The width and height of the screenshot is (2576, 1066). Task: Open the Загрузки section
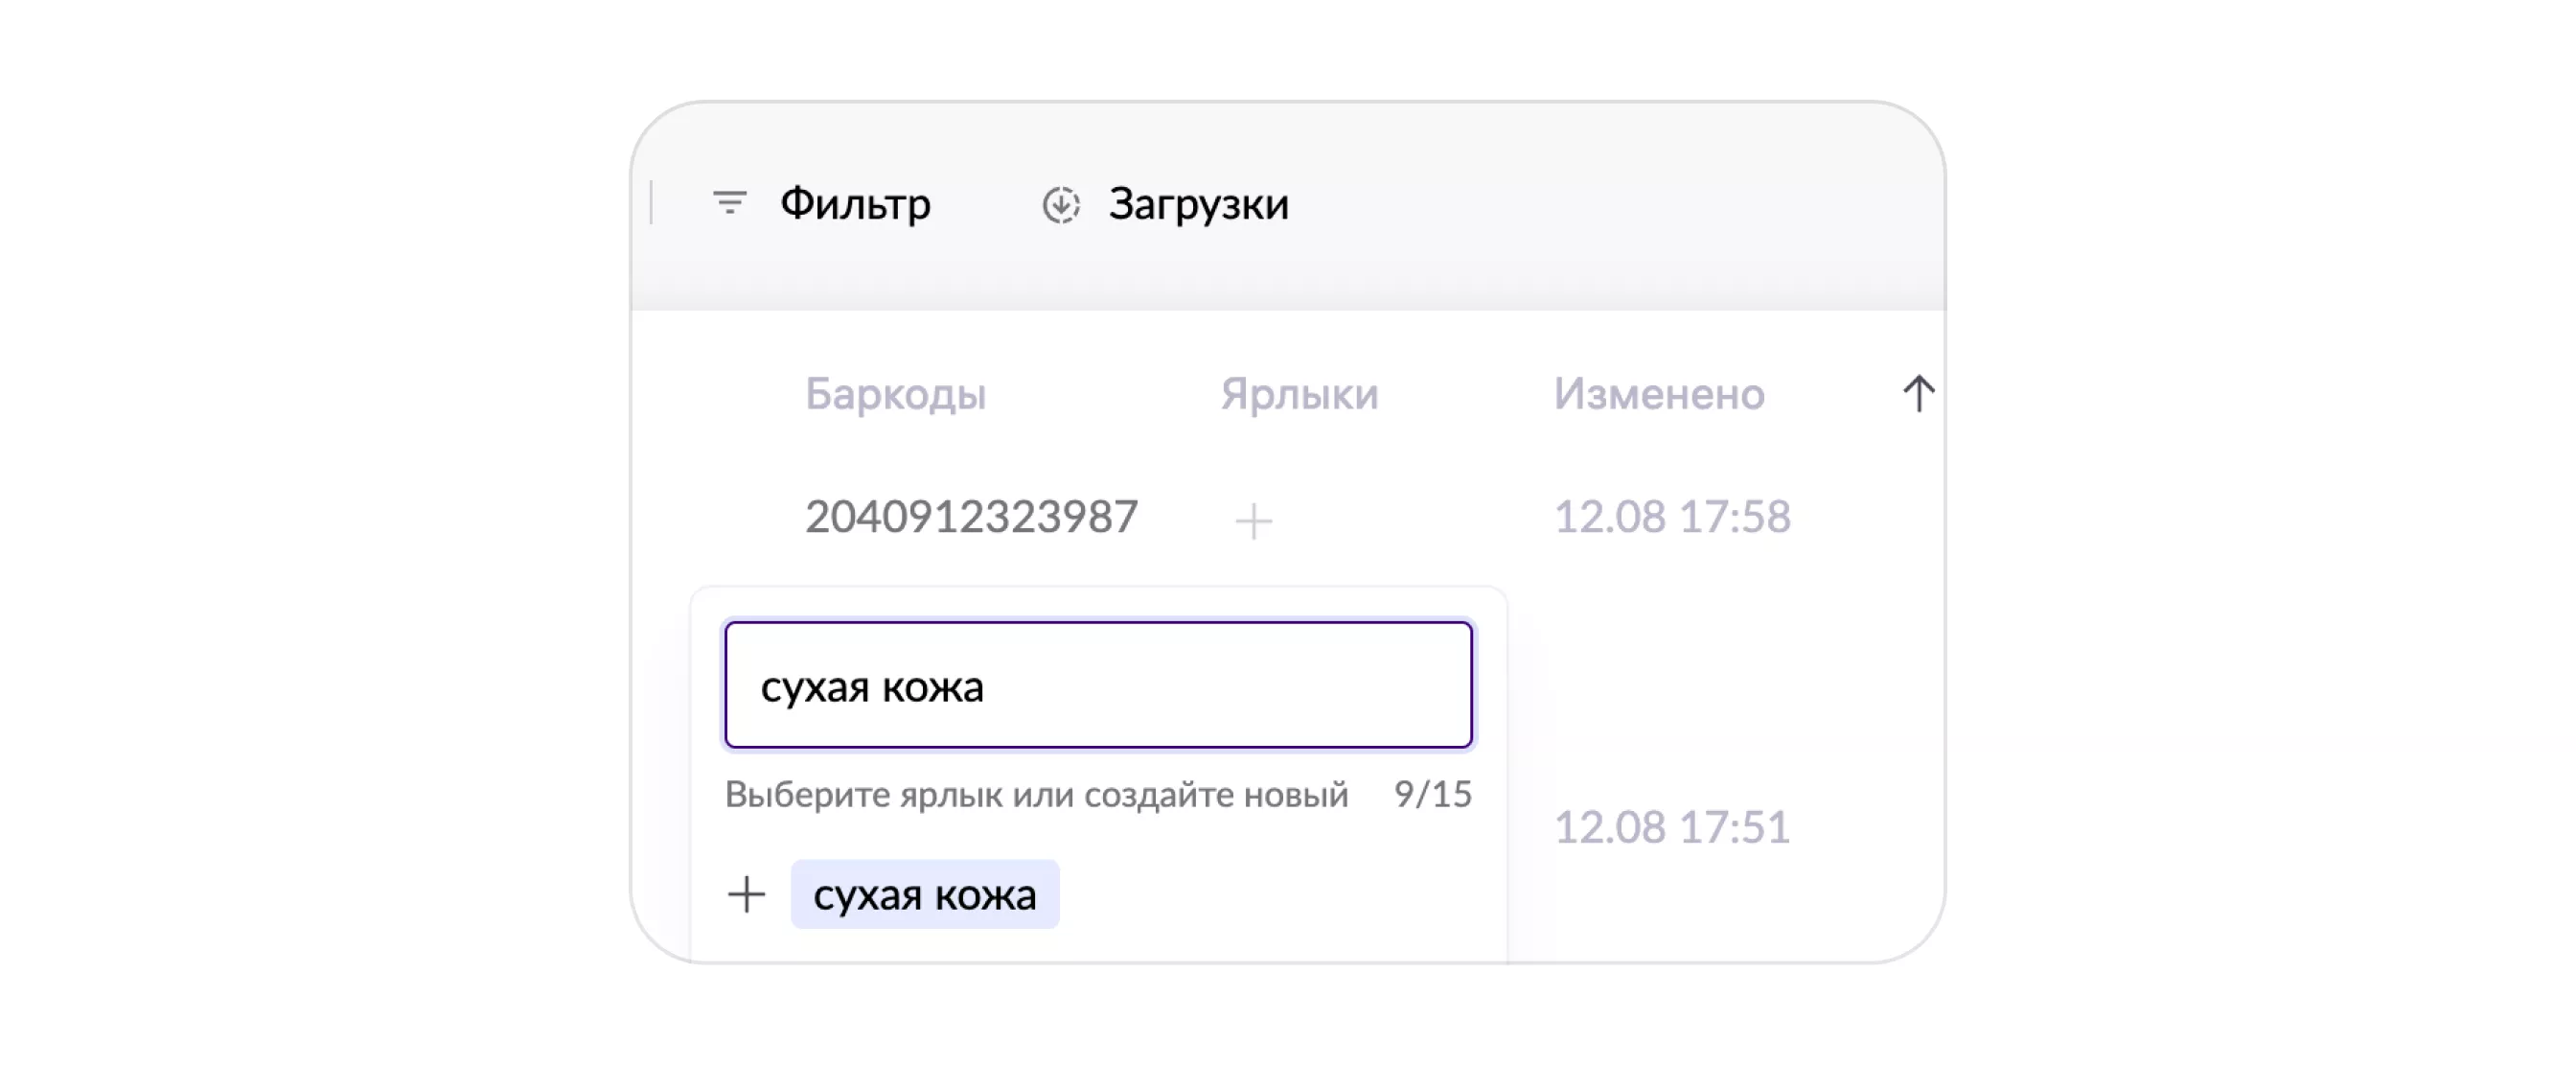pos(1197,204)
